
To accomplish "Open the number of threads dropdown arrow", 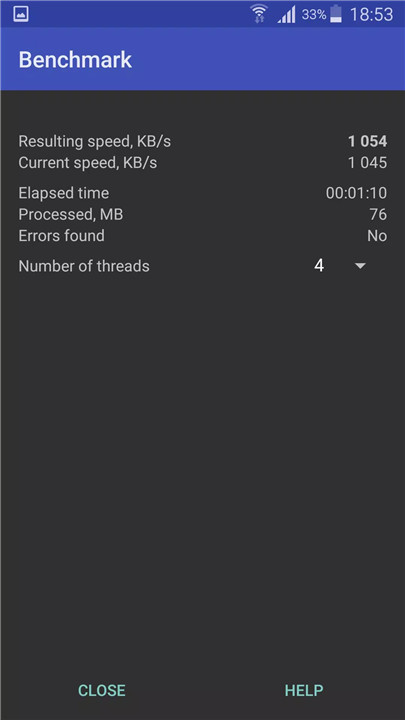I will tap(360, 266).
